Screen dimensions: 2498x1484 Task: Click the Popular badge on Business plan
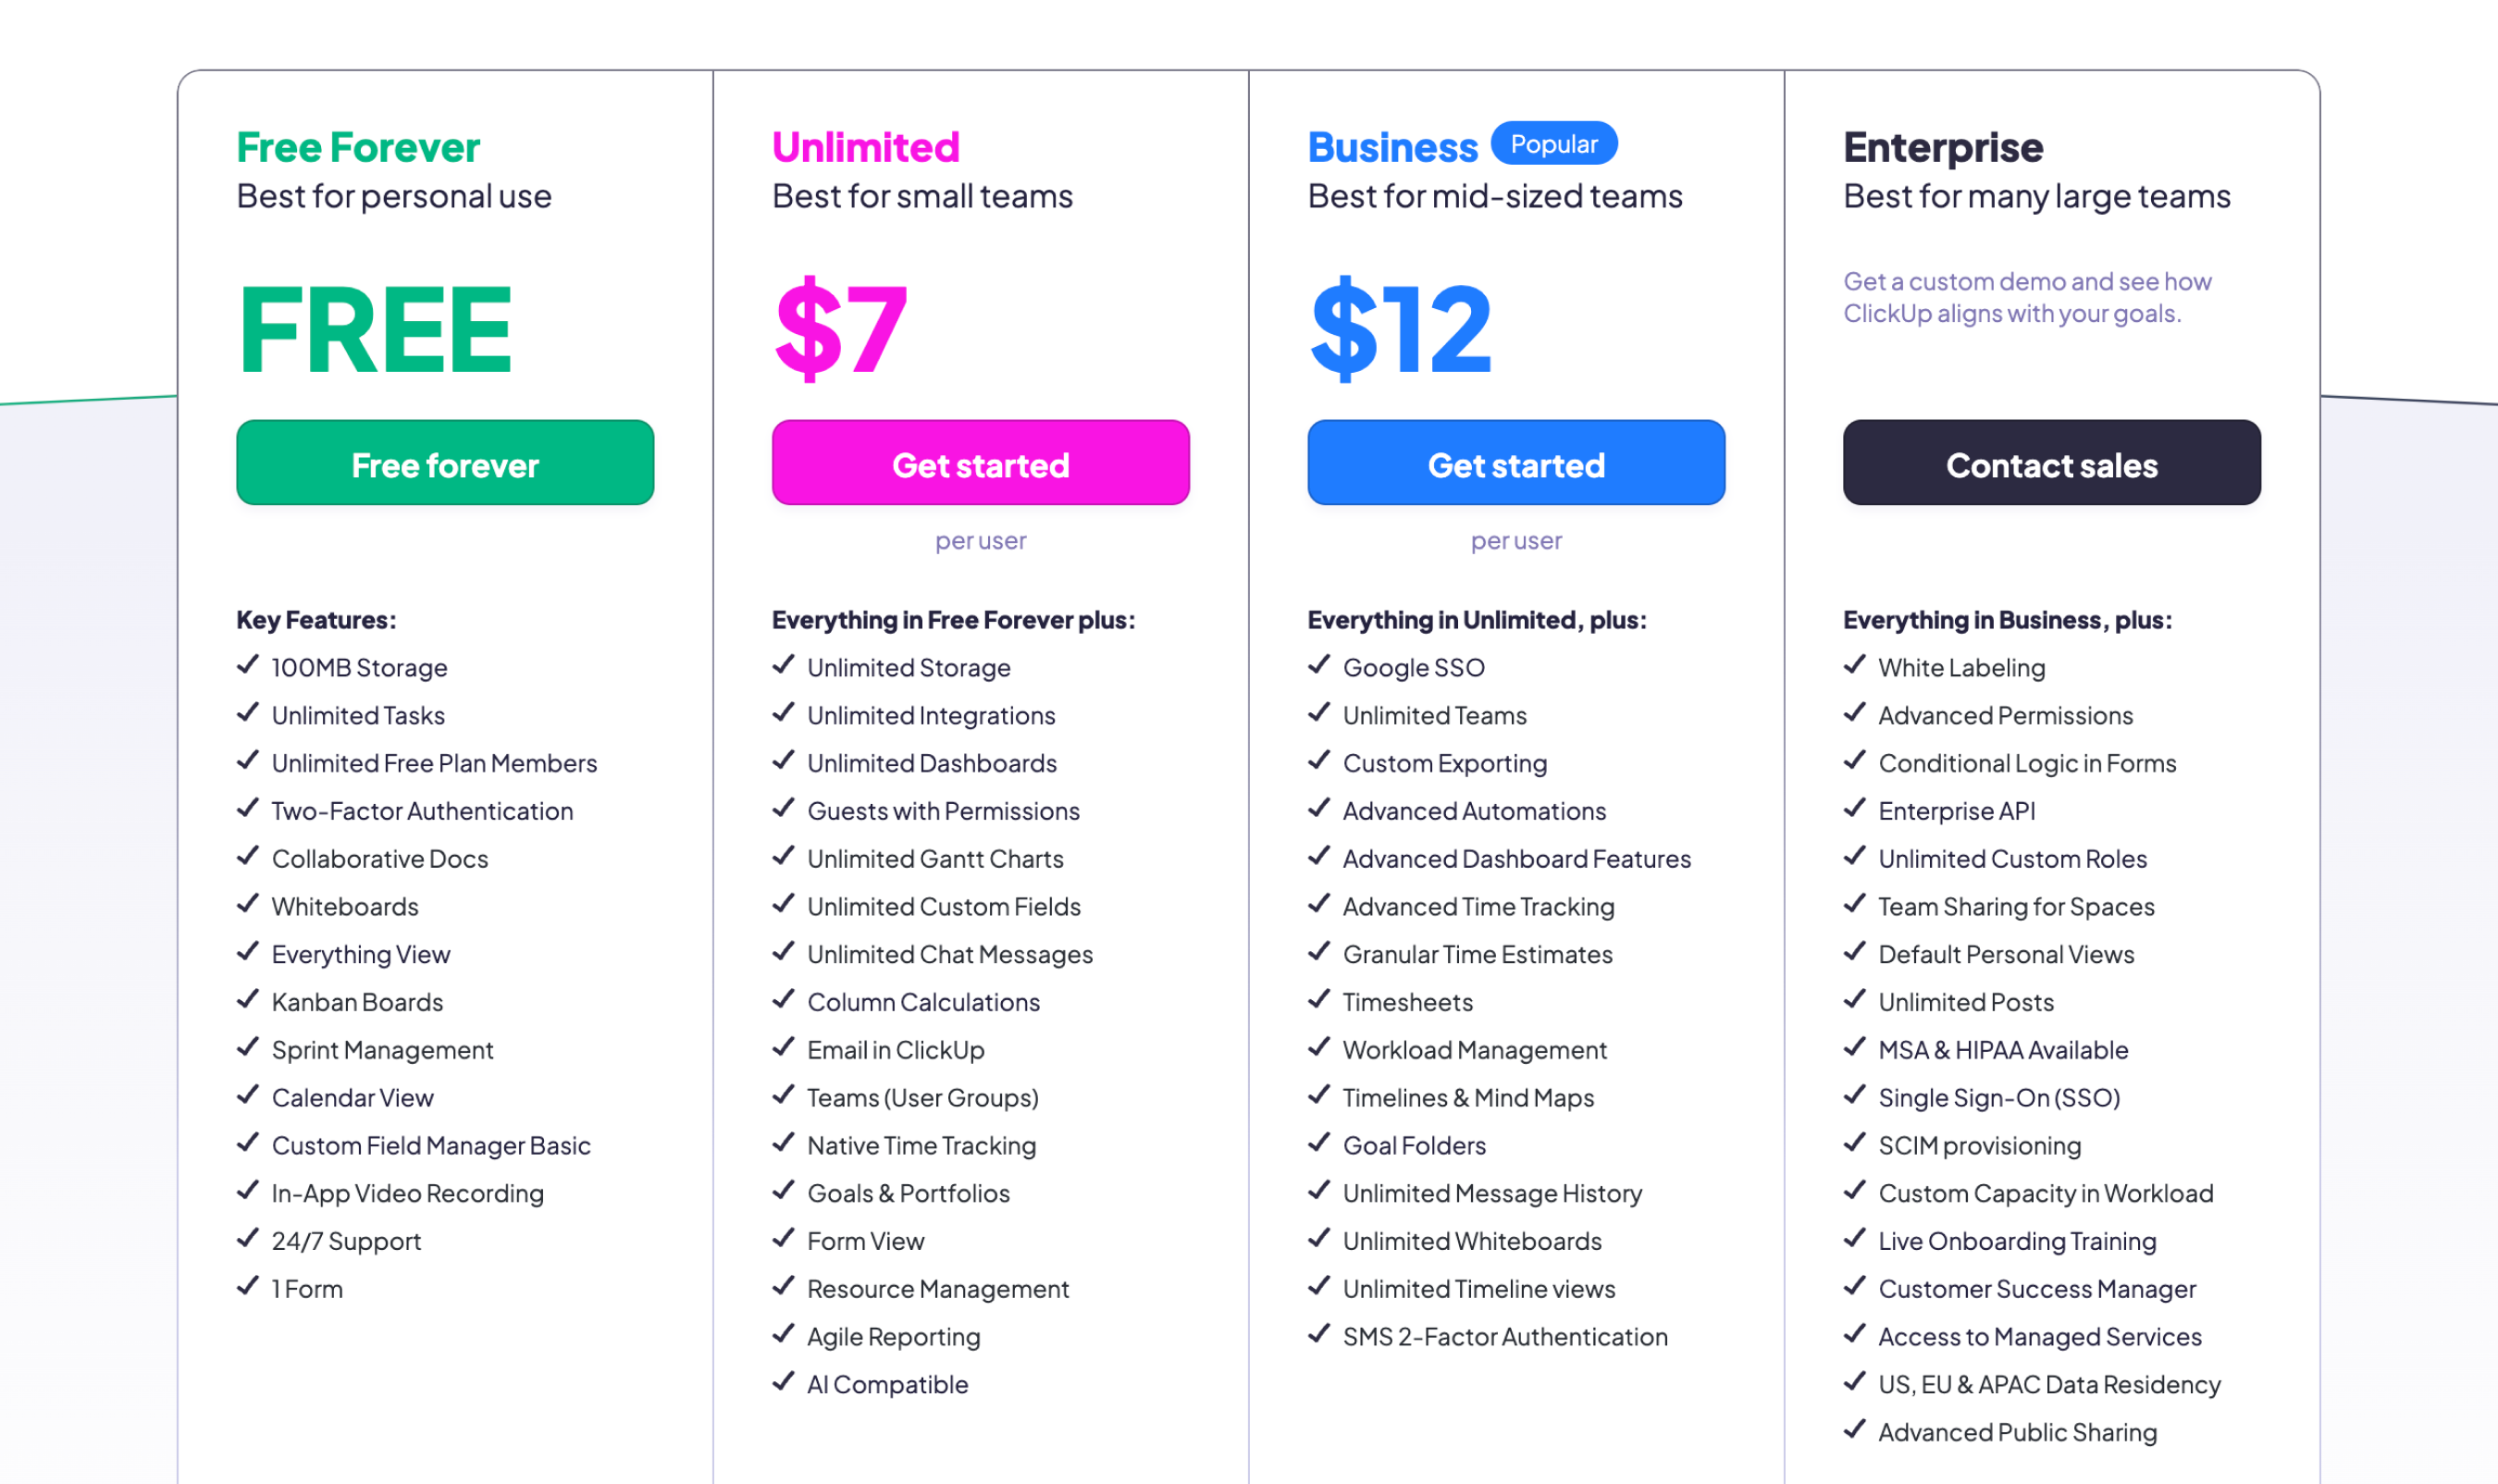pyautogui.click(x=1553, y=143)
